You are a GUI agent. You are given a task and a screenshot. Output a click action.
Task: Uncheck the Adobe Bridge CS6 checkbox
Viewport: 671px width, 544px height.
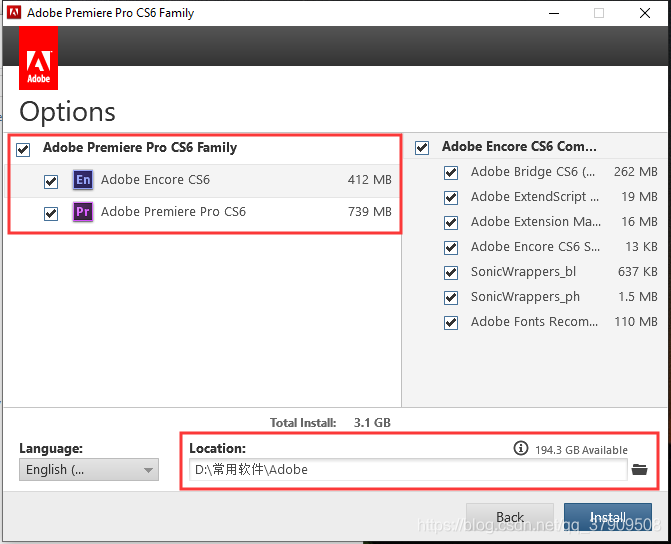[x=451, y=173]
